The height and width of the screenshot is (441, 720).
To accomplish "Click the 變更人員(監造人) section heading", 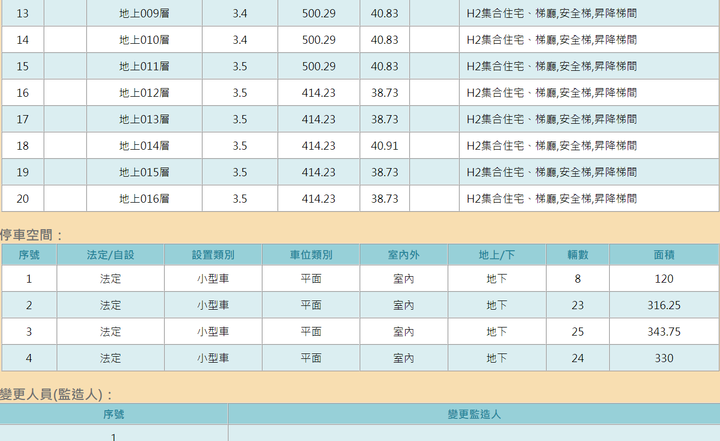I will tap(56, 395).
